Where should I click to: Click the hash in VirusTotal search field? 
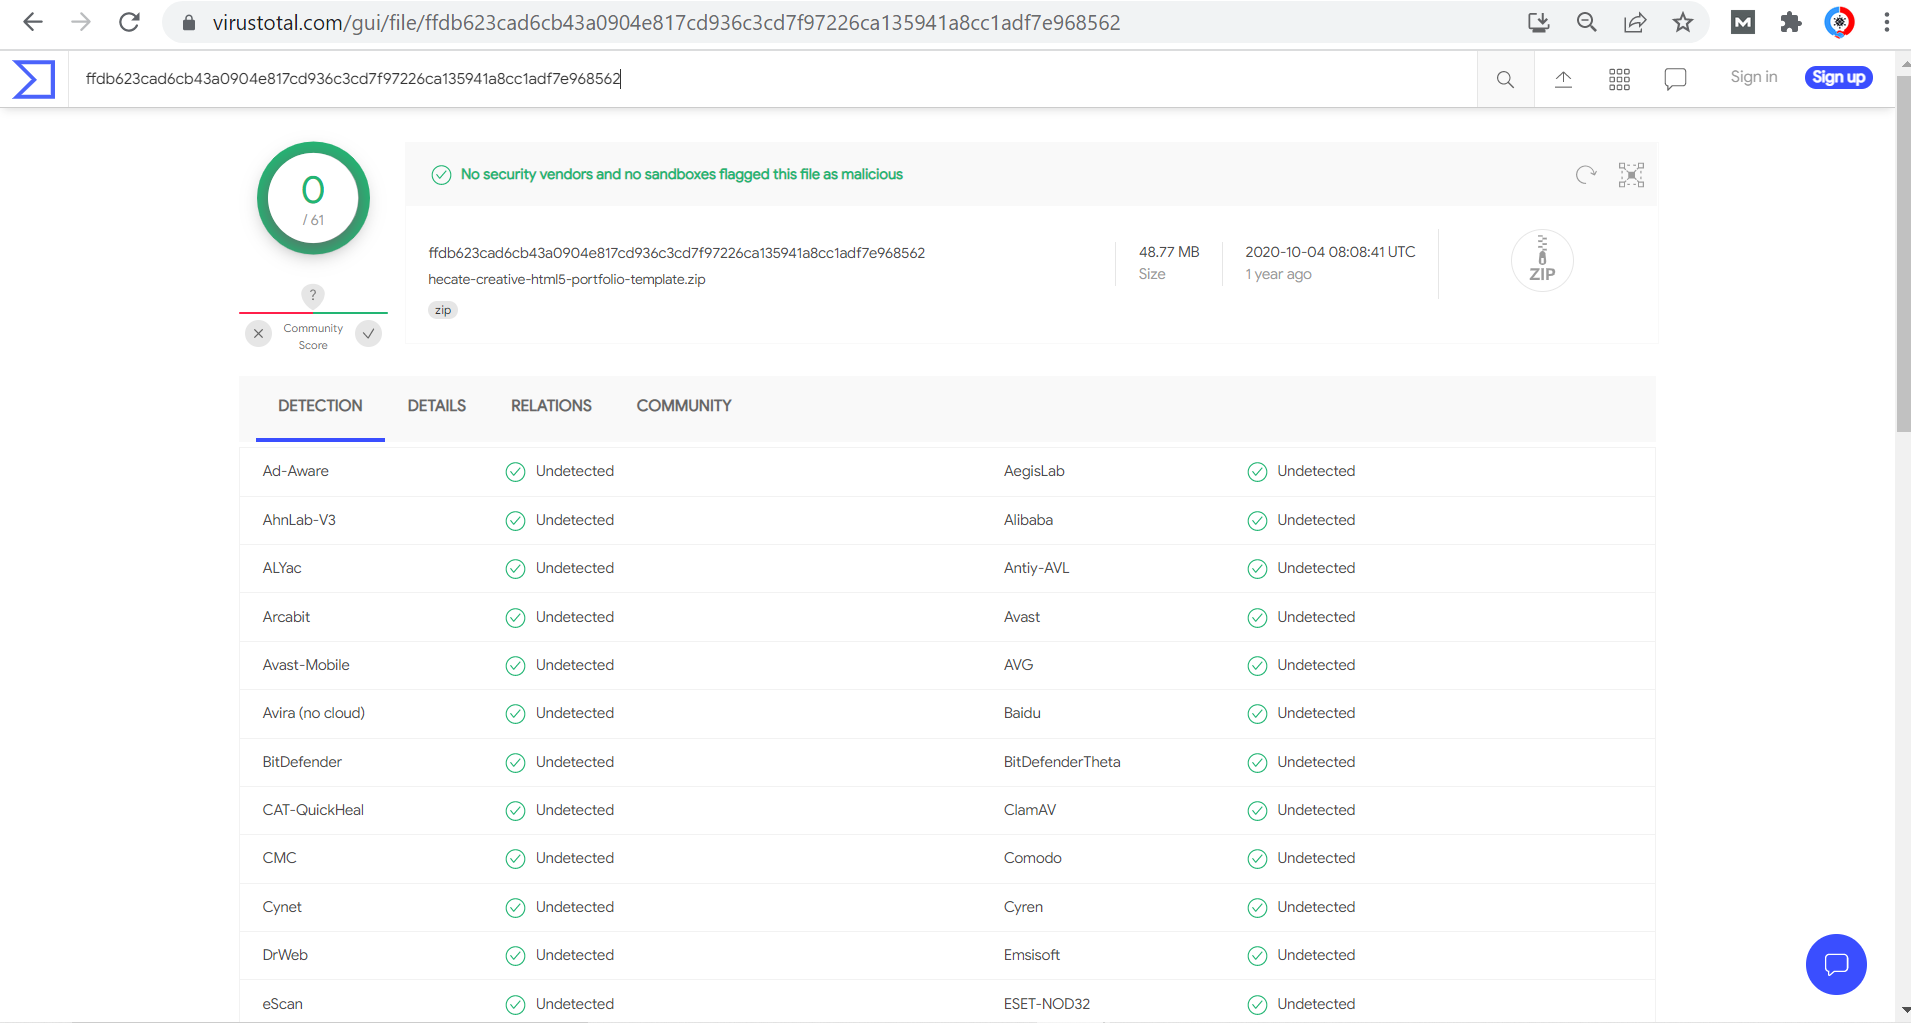[353, 78]
